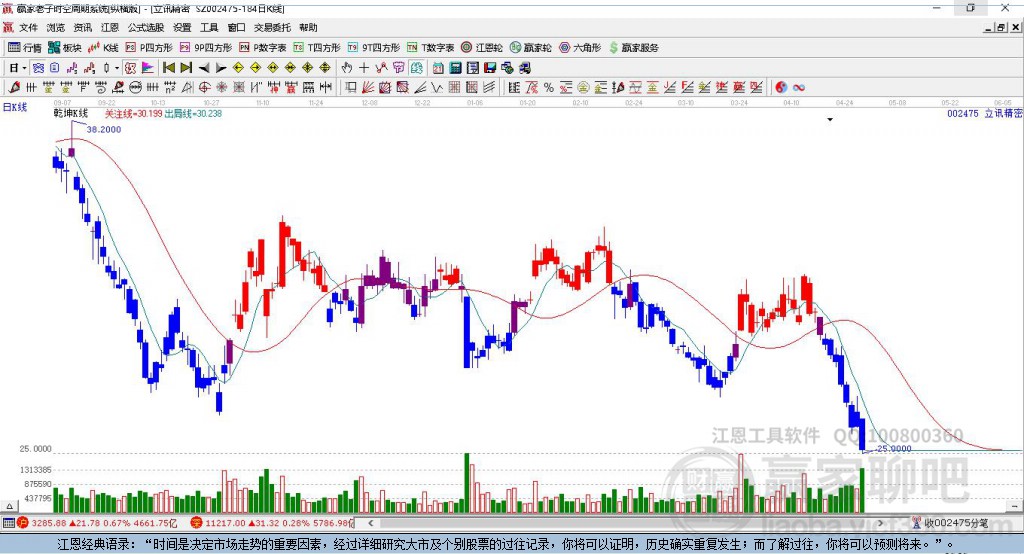
Task: Open the 浏览 menu
Action: tap(56, 27)
